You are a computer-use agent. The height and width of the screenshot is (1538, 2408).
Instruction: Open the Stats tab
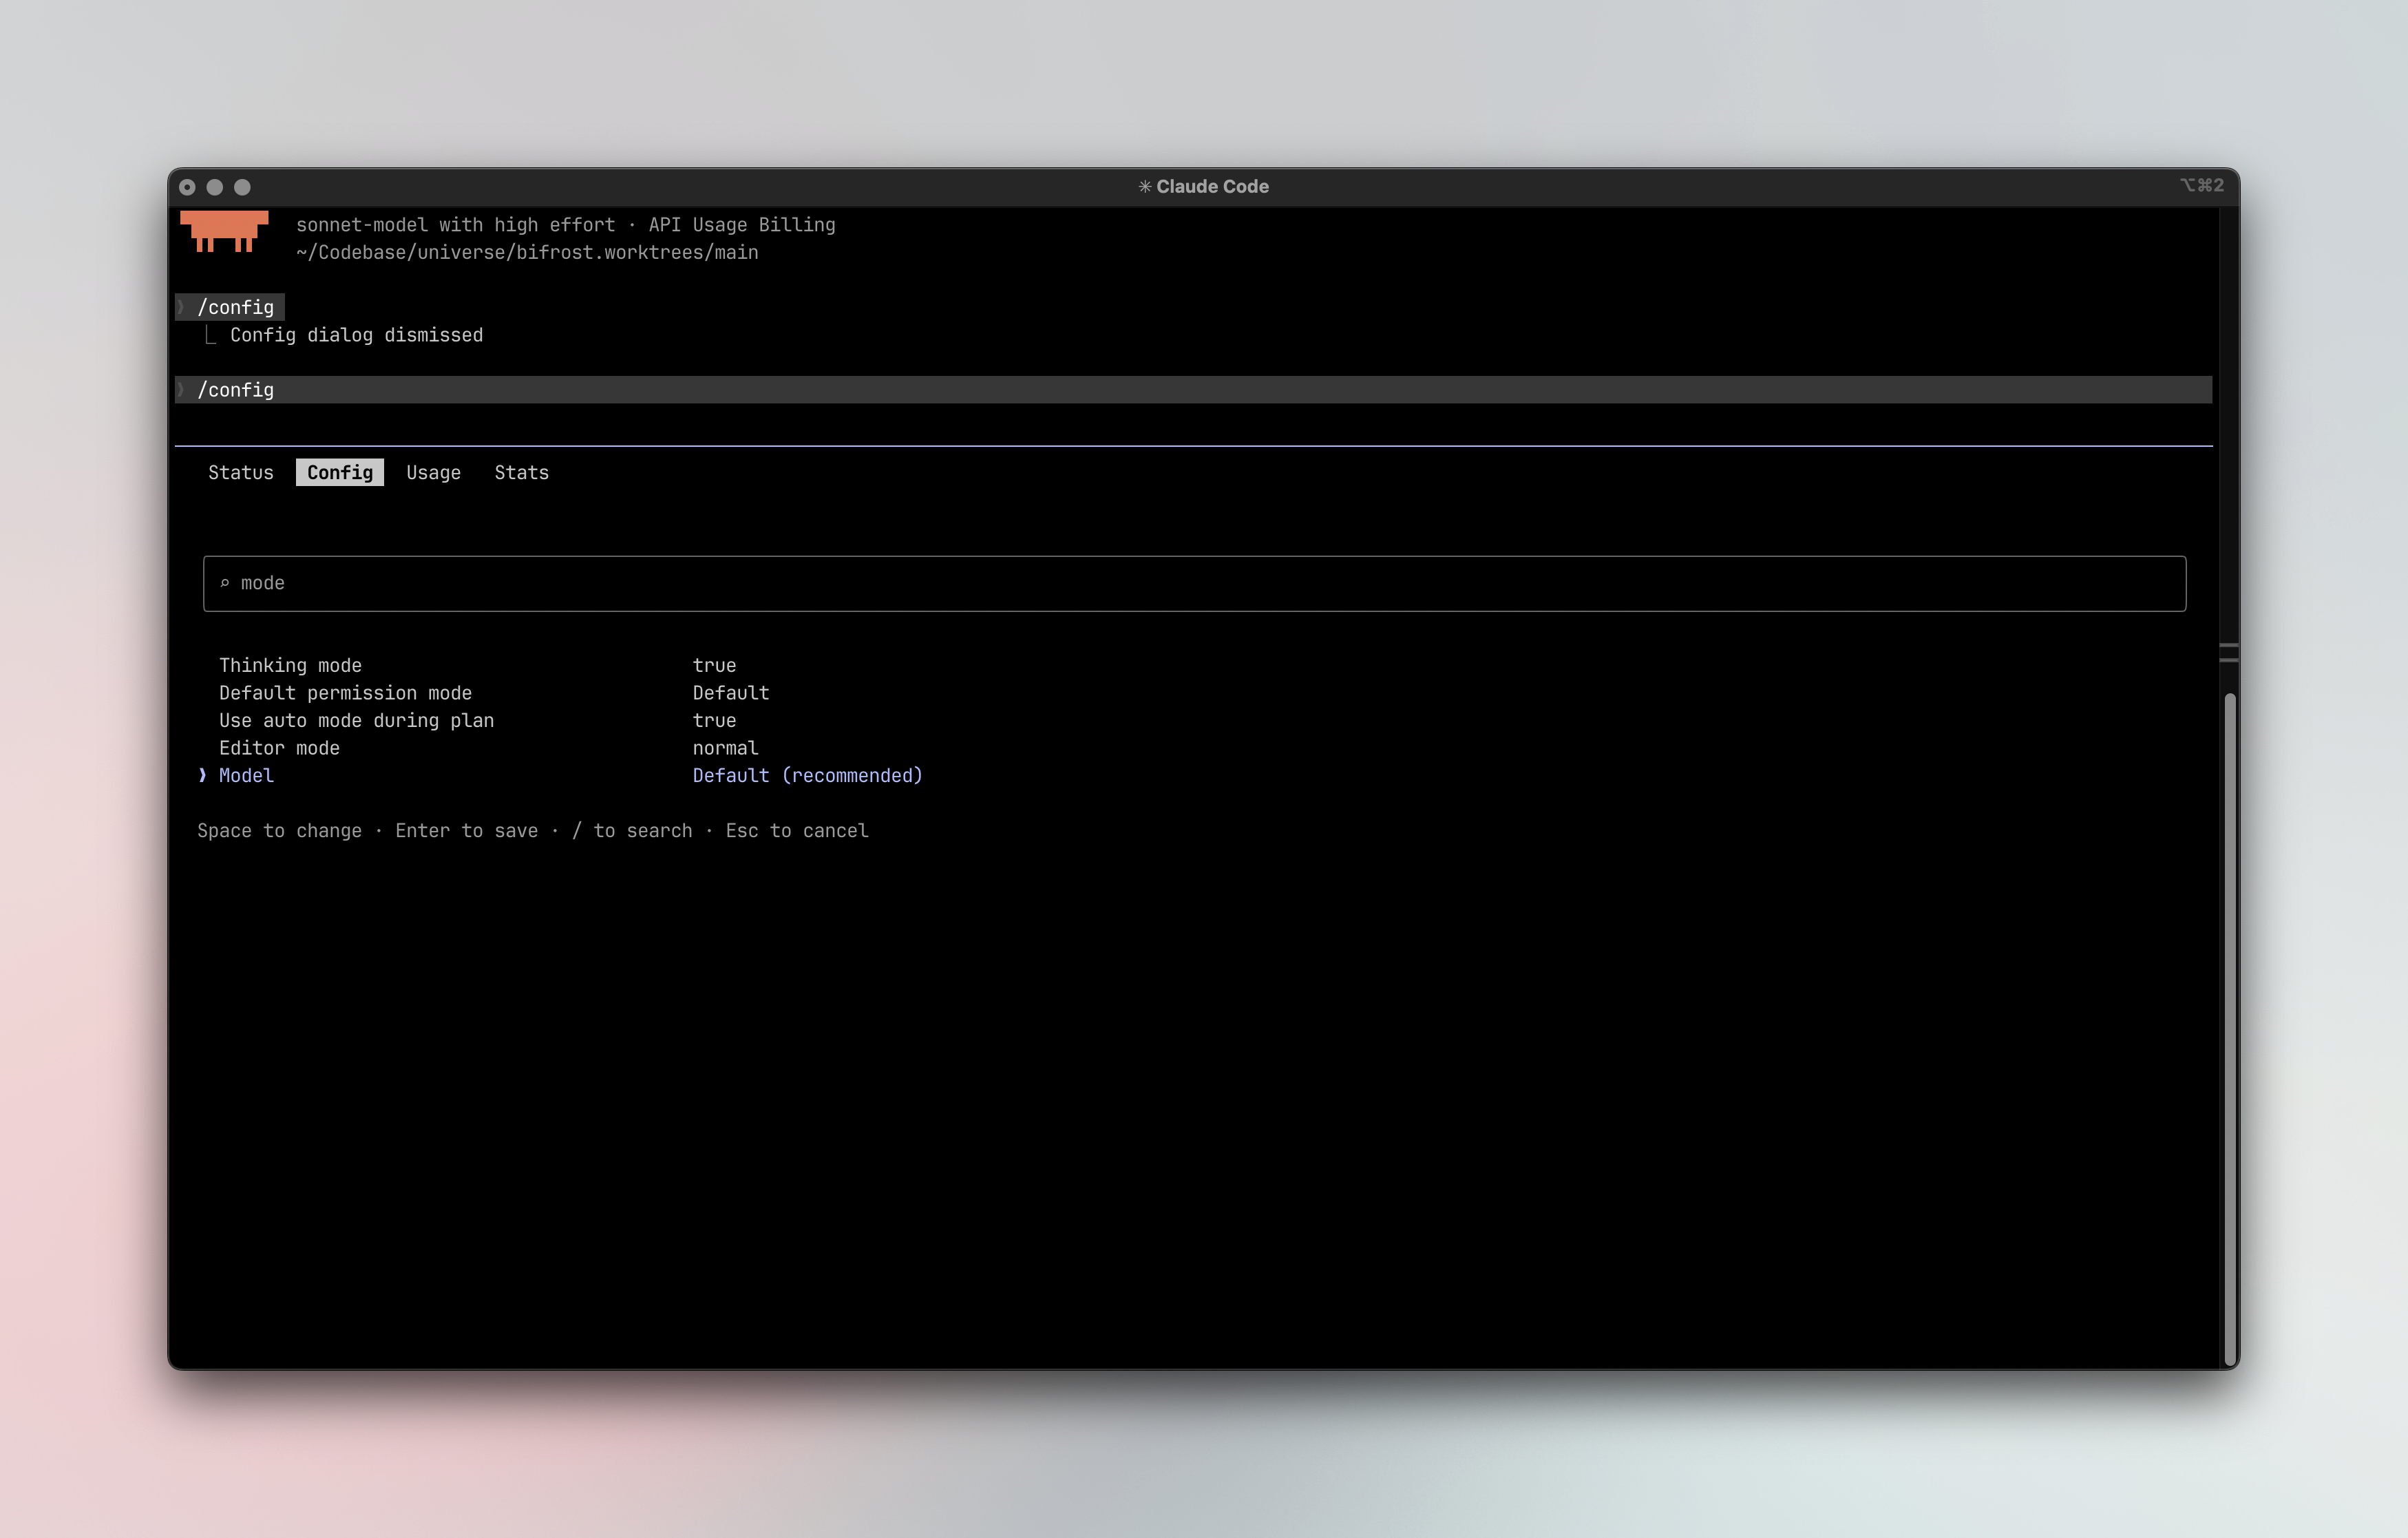(521, 472)
